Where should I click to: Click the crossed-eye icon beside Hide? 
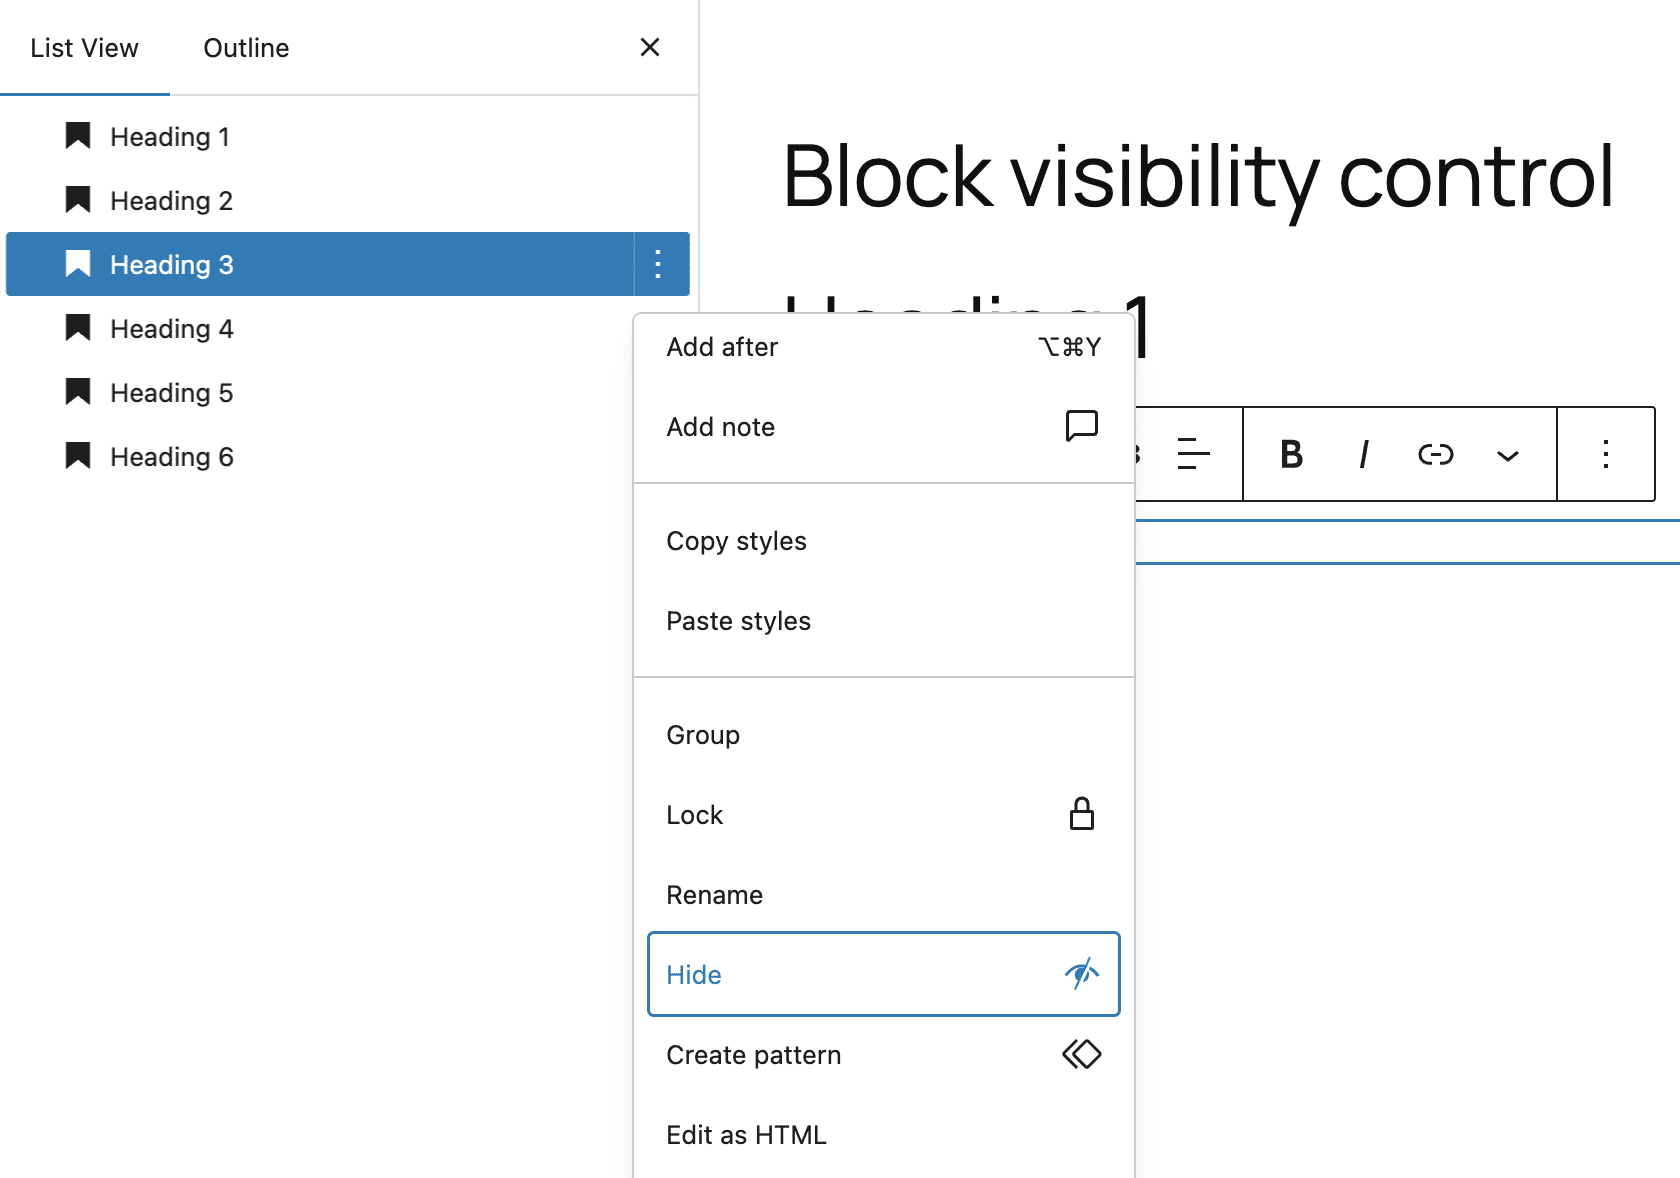pyautogui.click(x=1081, y=974)
